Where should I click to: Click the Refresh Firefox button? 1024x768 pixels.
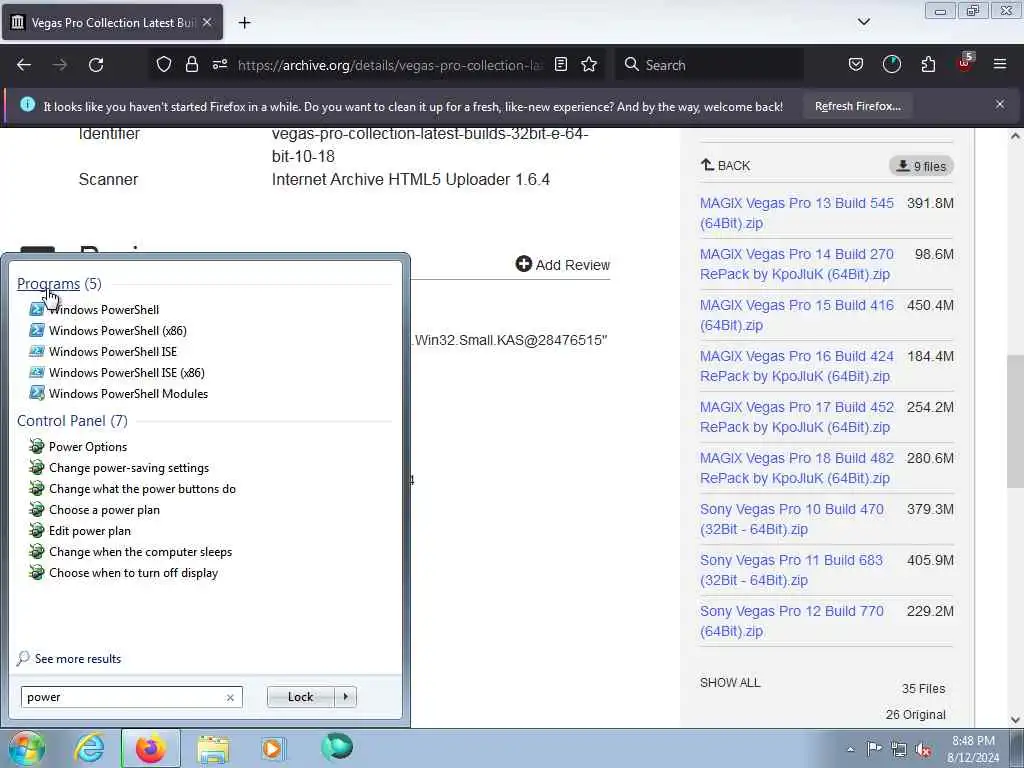tap(857, 106)
